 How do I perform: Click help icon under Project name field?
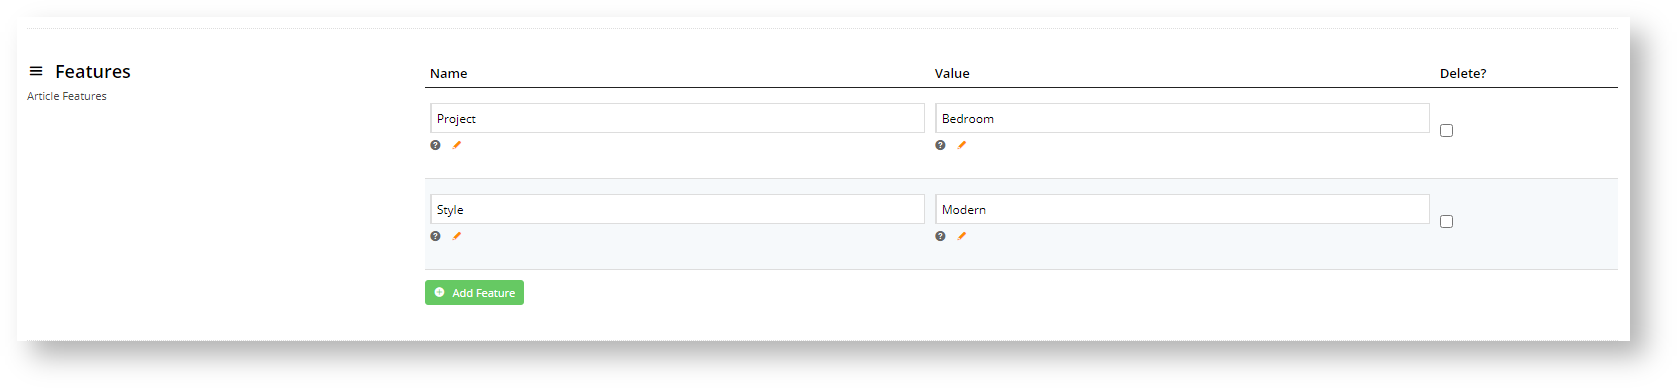435,145
